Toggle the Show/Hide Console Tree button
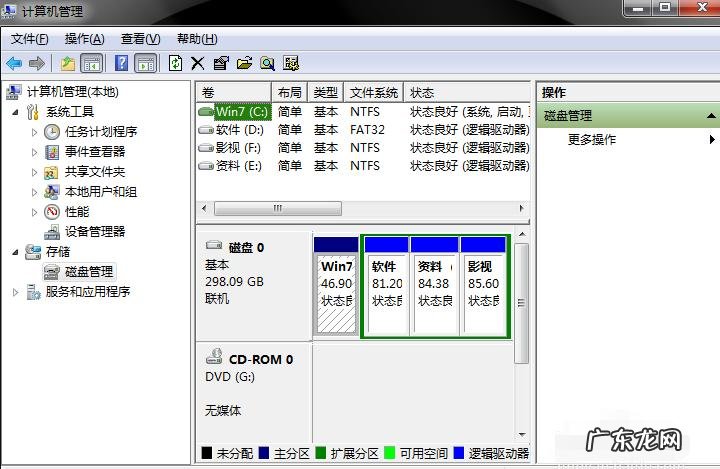 [91, 63]
